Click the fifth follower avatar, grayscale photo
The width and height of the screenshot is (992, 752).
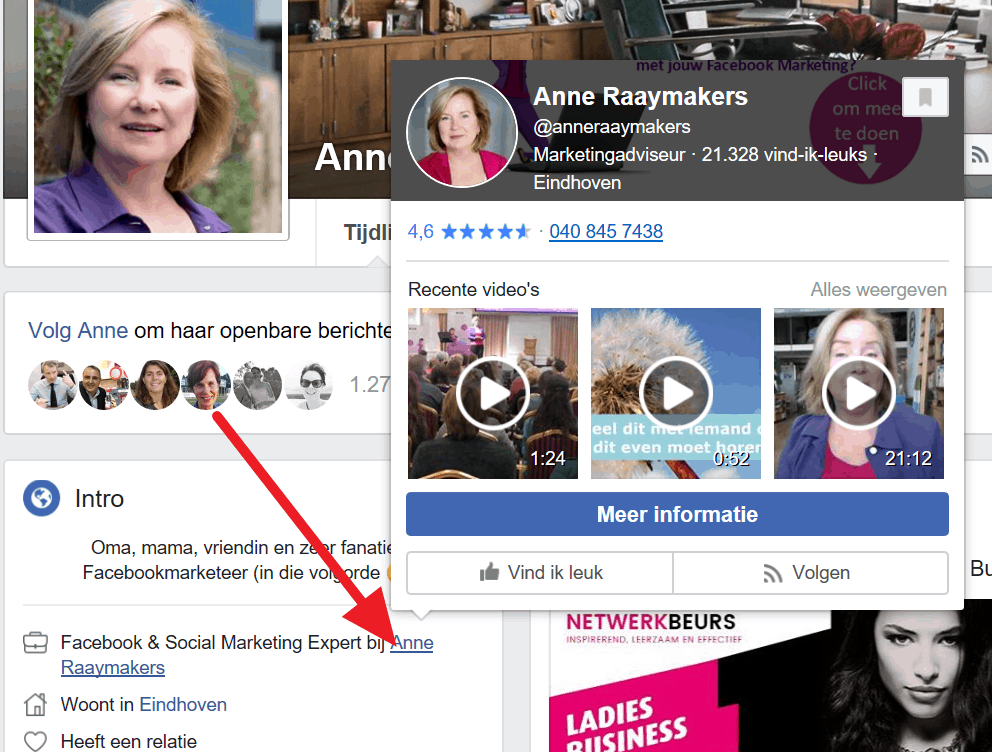(x=257, y=385)
